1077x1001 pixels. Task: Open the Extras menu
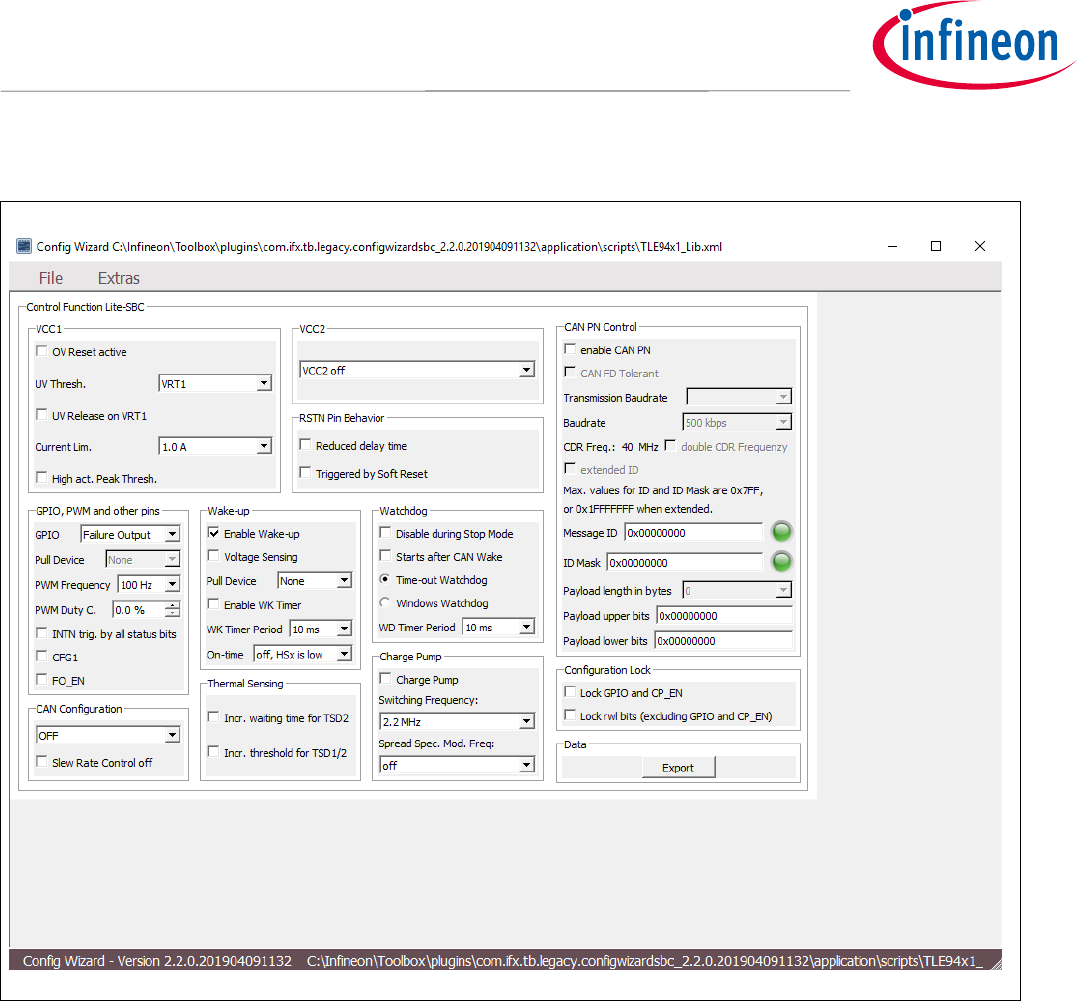[x=119, y=278]
